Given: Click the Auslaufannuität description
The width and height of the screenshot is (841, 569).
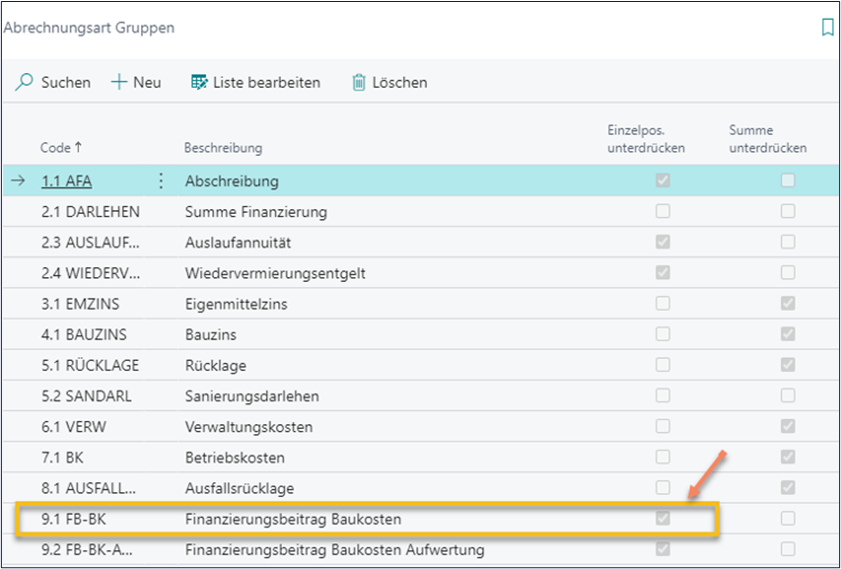Looking at the screenshot, I should point(238,242).
